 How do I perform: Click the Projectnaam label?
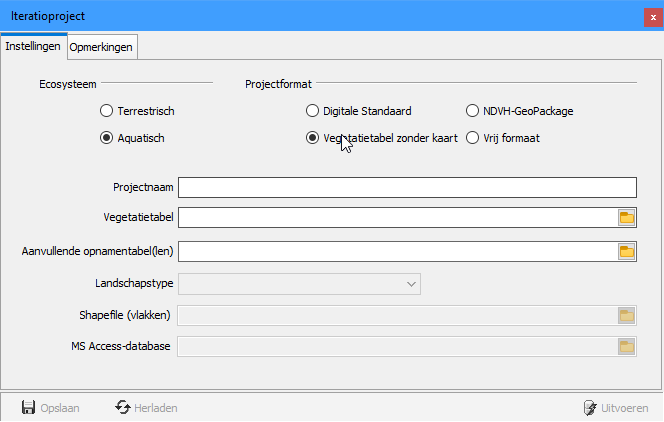pos(143,187)
